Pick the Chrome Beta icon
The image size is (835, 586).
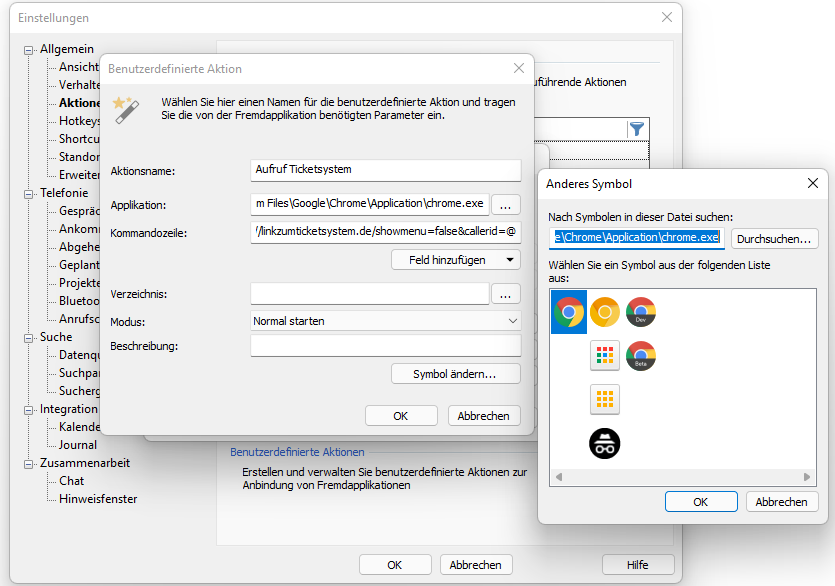[x=641, y=355]
